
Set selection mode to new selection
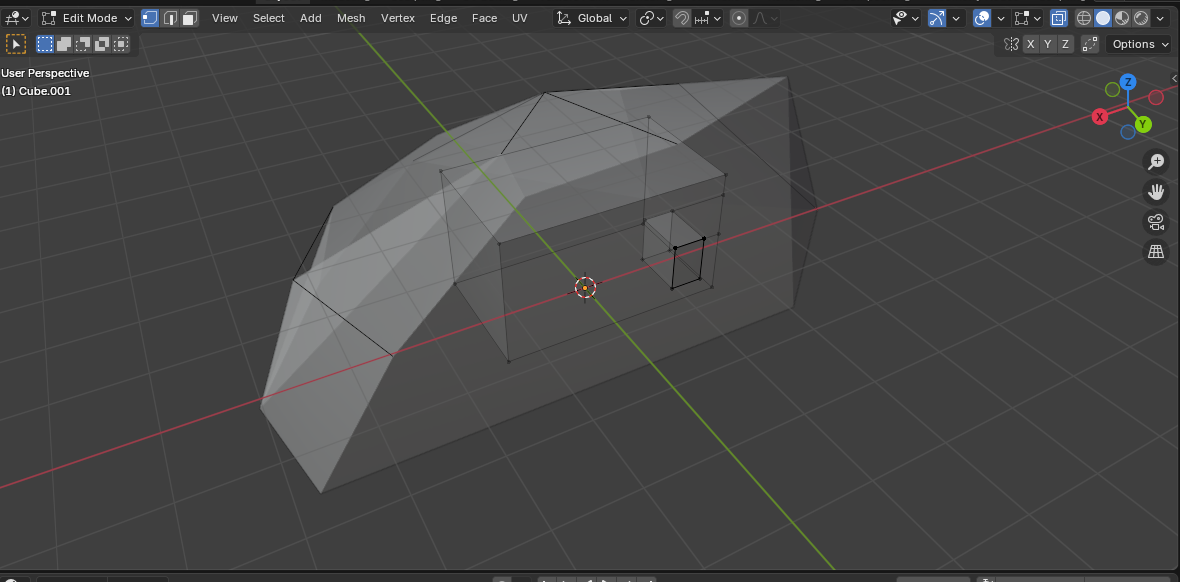click(46, 44)
